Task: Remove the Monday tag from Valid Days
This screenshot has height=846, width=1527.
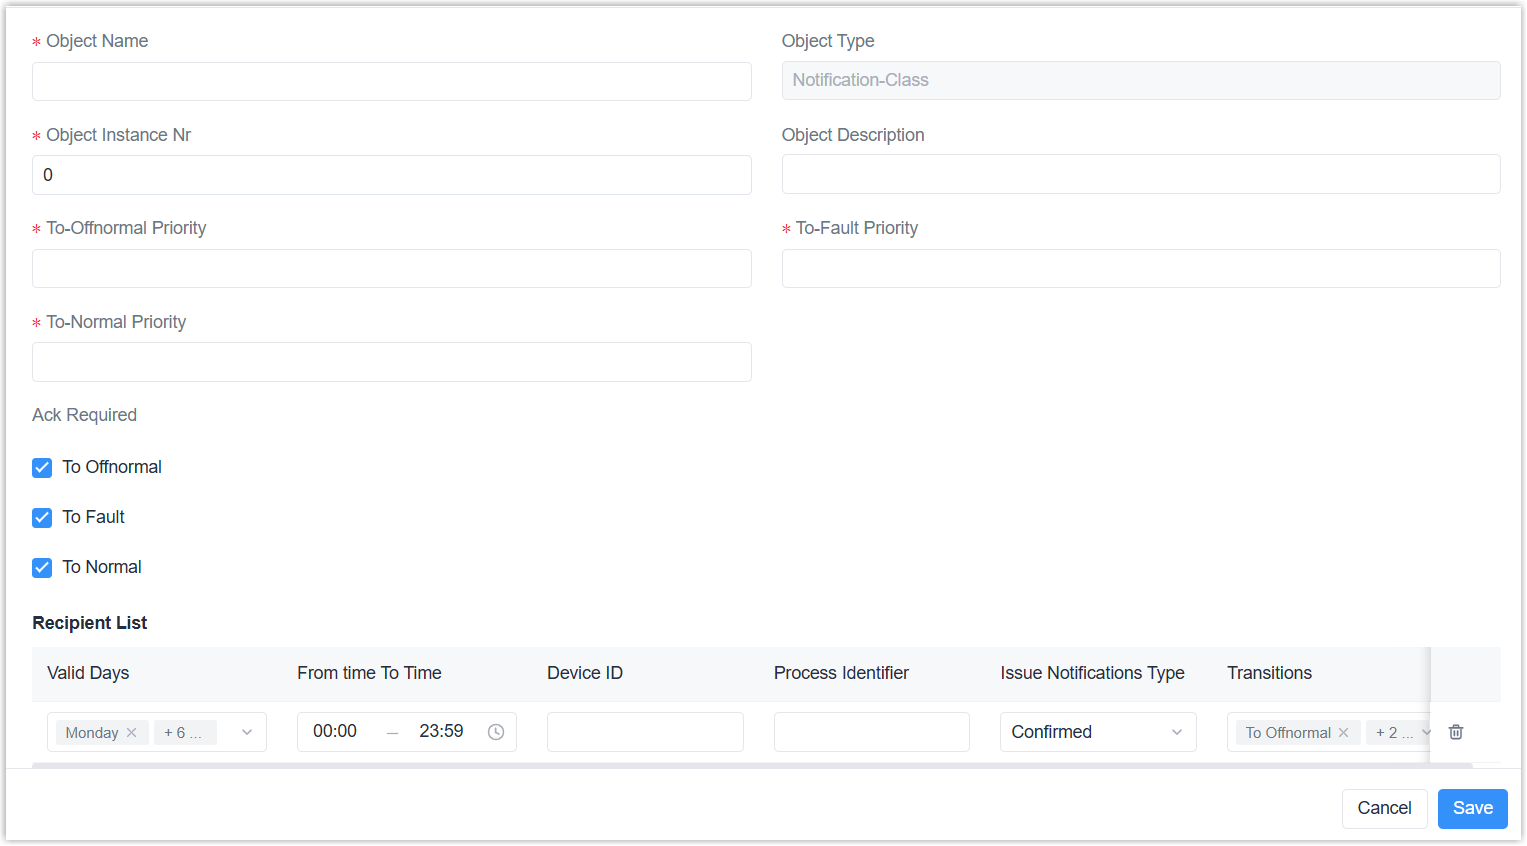Action: pos(132,733)
